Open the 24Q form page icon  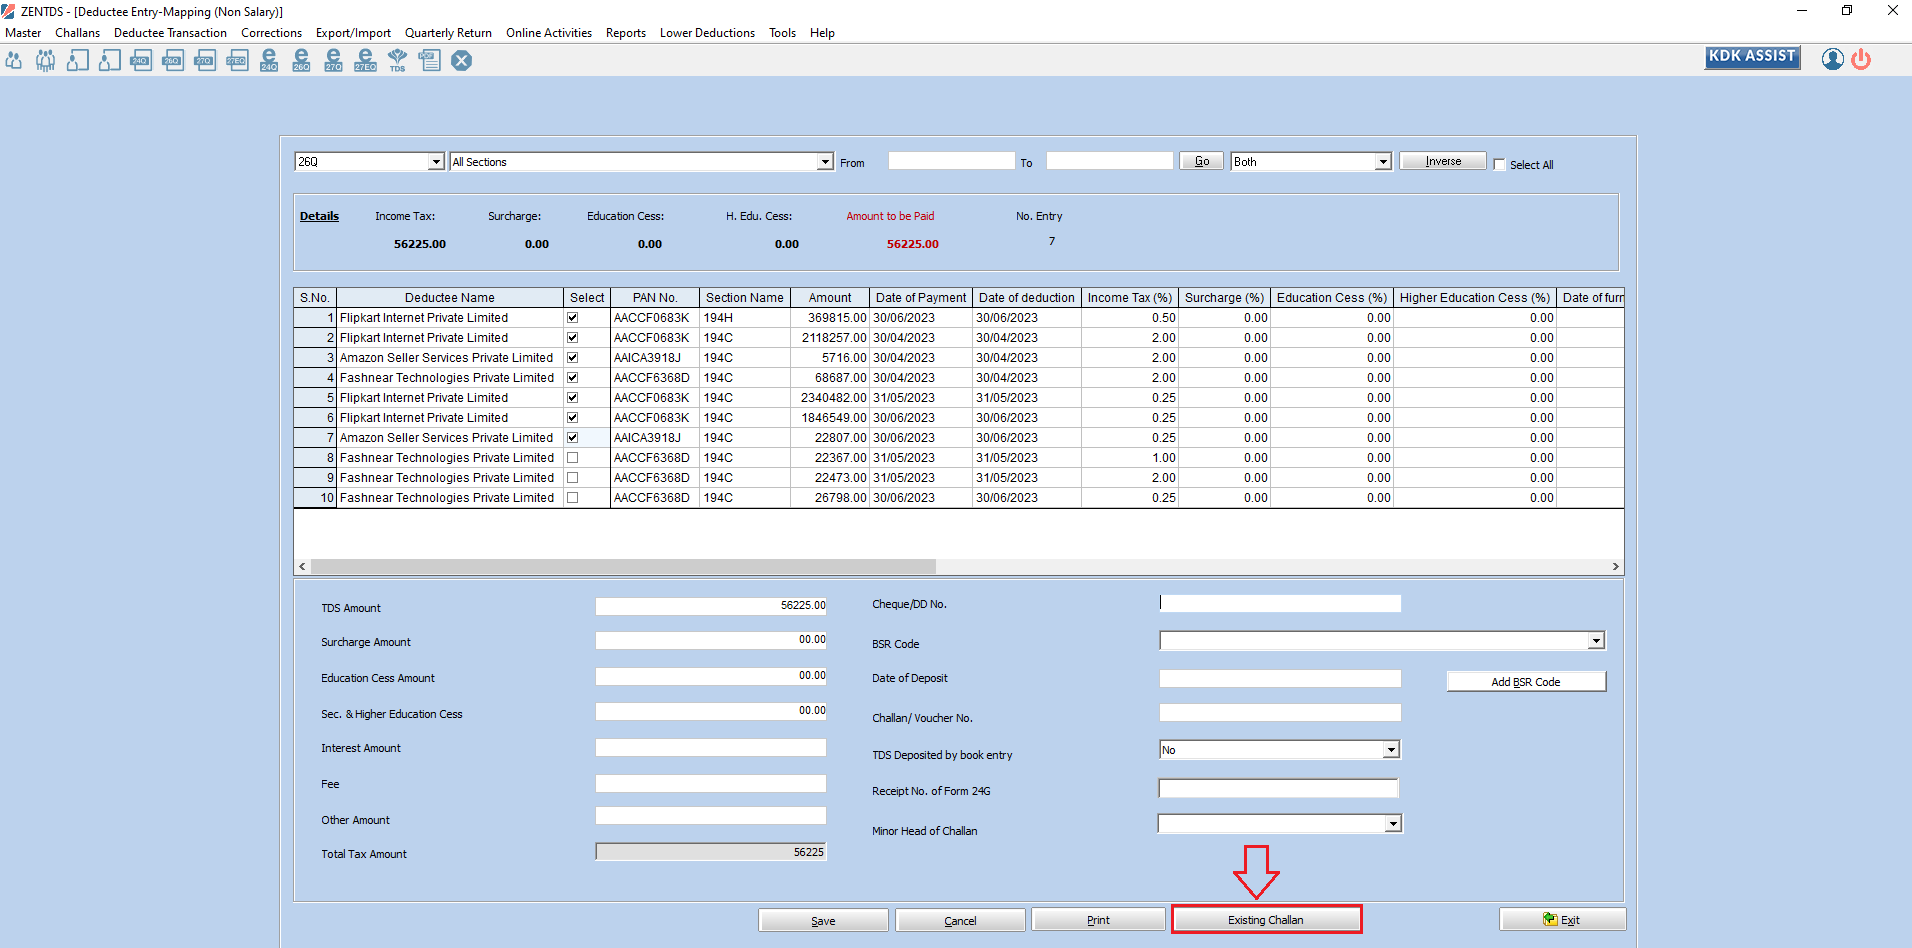141,60
